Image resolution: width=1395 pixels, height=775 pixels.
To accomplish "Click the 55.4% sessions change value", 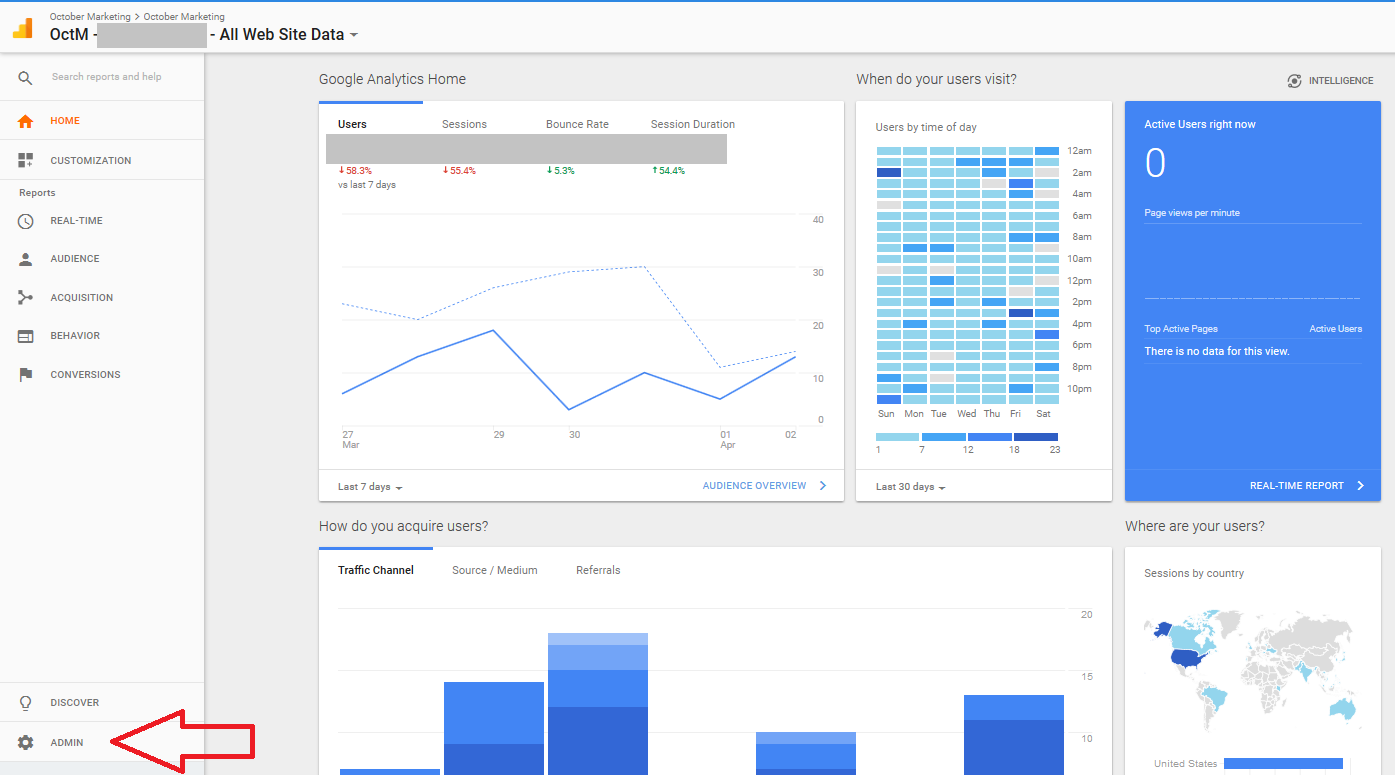I will coord(459,171).
